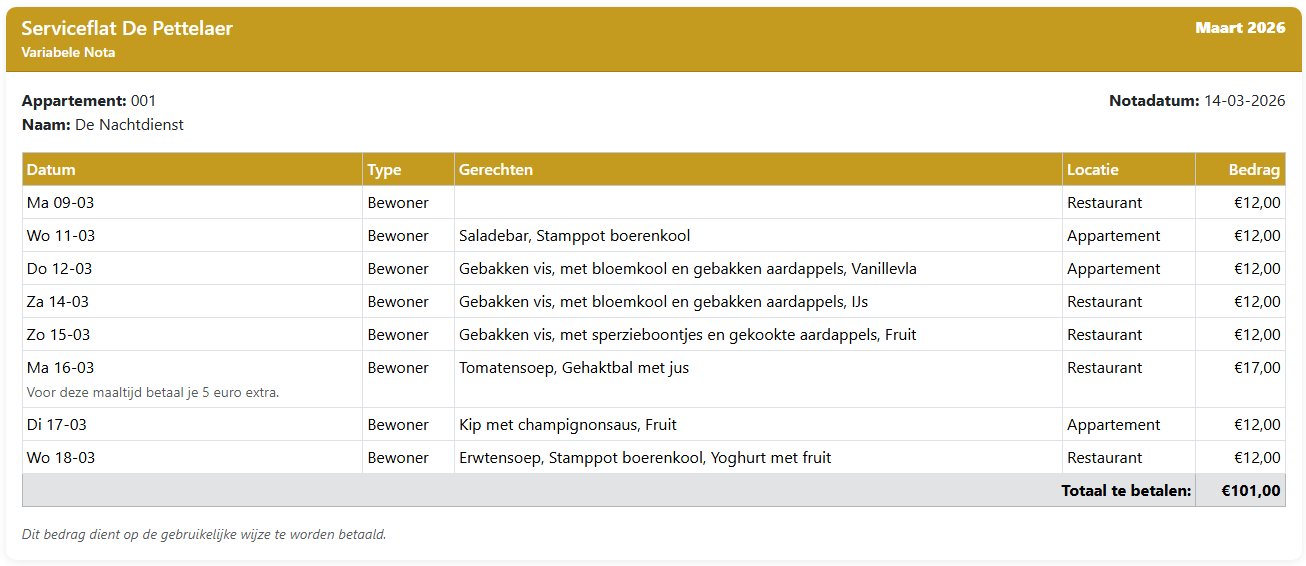Screen dimensions: 1306x566
Task: Click the footer payment instruction note
Action: point(204,534)
